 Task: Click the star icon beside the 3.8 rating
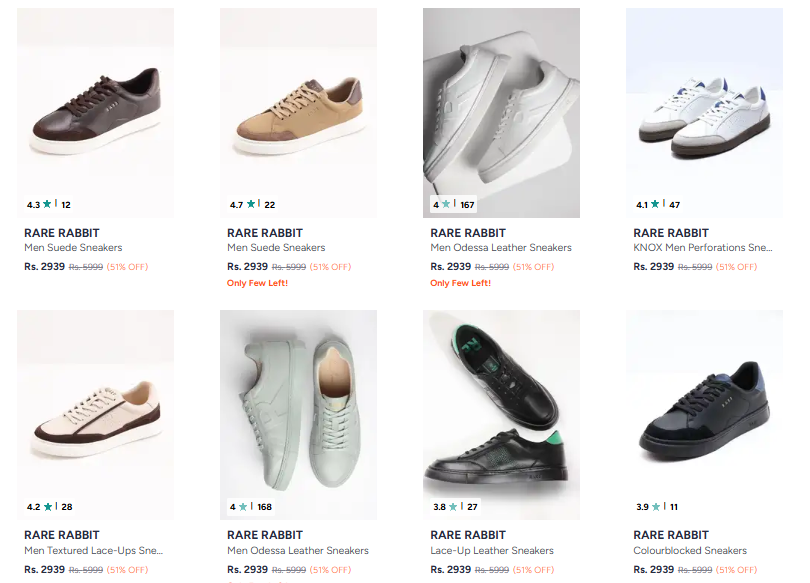click(x=453, y=506)
